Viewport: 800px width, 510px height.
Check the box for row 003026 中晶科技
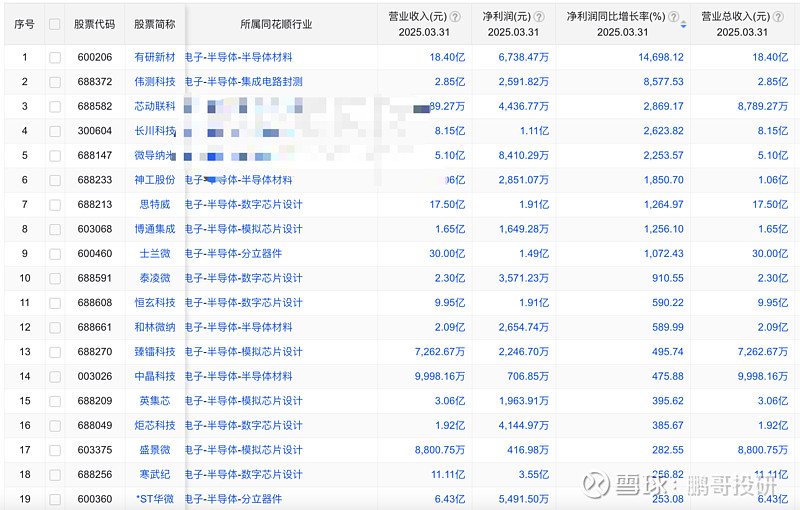pos(55,376)
